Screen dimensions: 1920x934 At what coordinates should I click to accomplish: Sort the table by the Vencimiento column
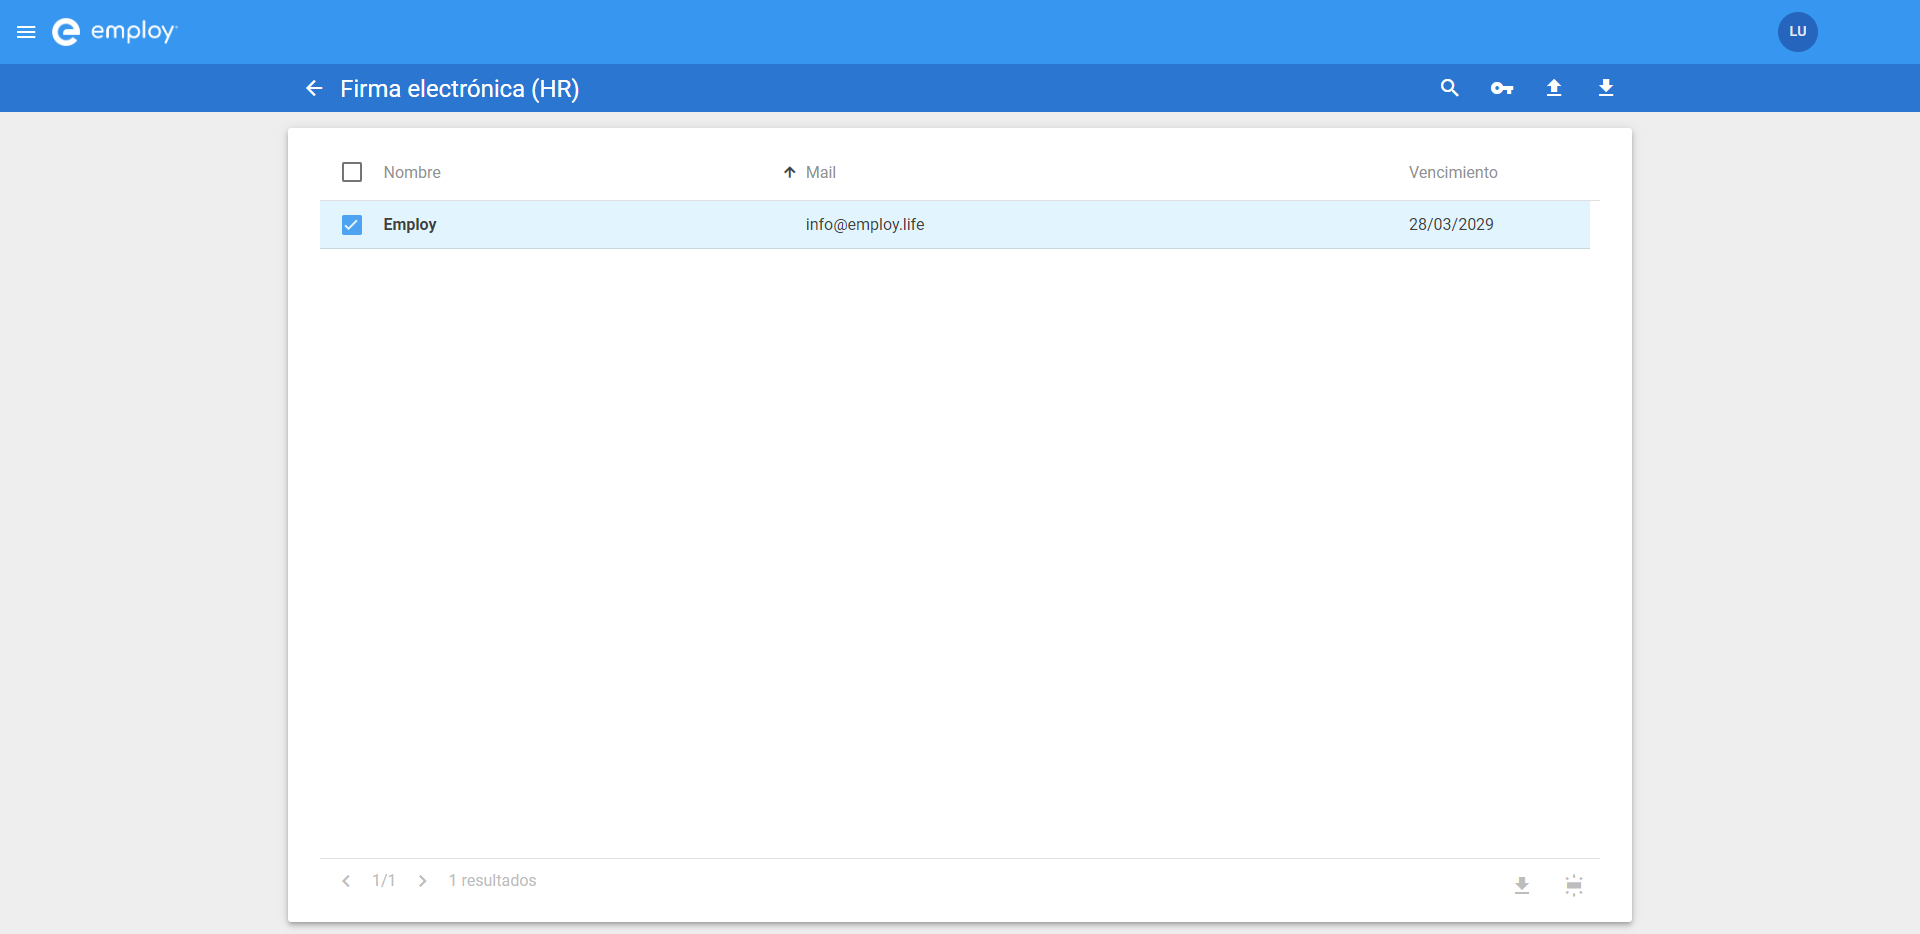[x=1453, y=172]
